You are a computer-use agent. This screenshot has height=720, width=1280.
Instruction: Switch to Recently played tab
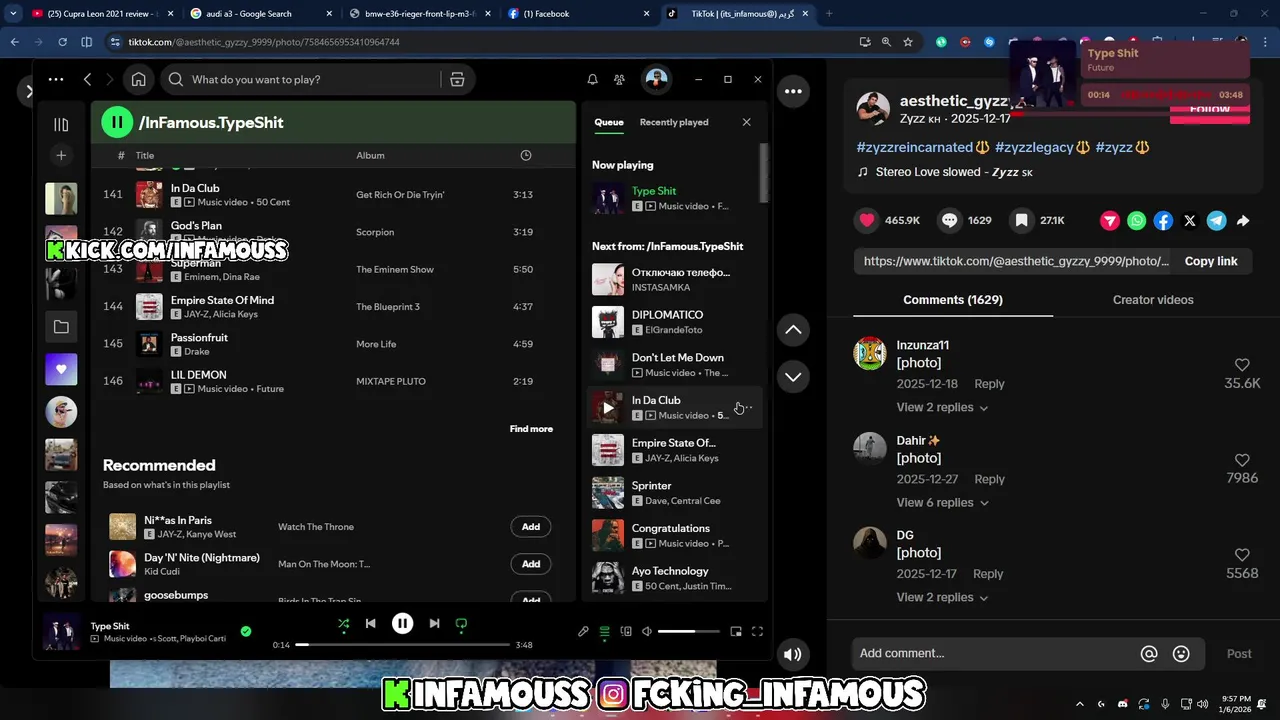pos(674,122)
